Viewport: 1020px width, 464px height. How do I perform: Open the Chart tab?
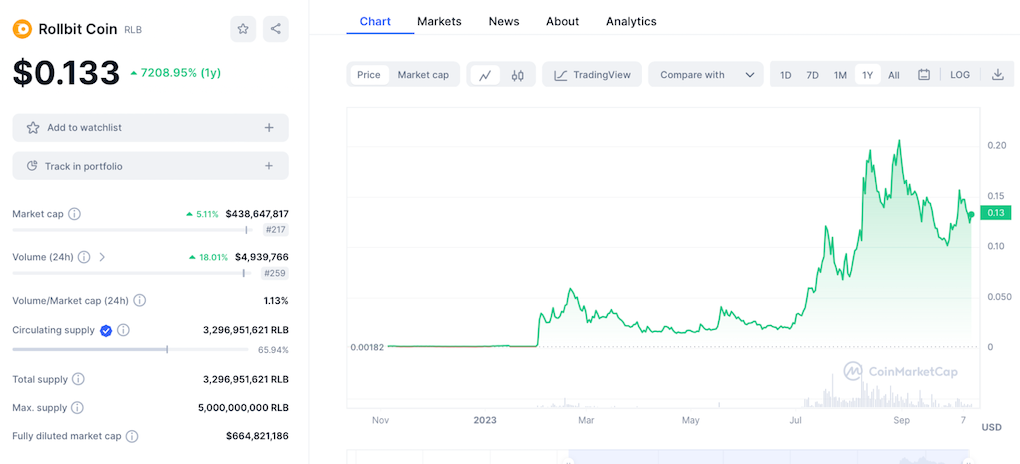(375, 21)
